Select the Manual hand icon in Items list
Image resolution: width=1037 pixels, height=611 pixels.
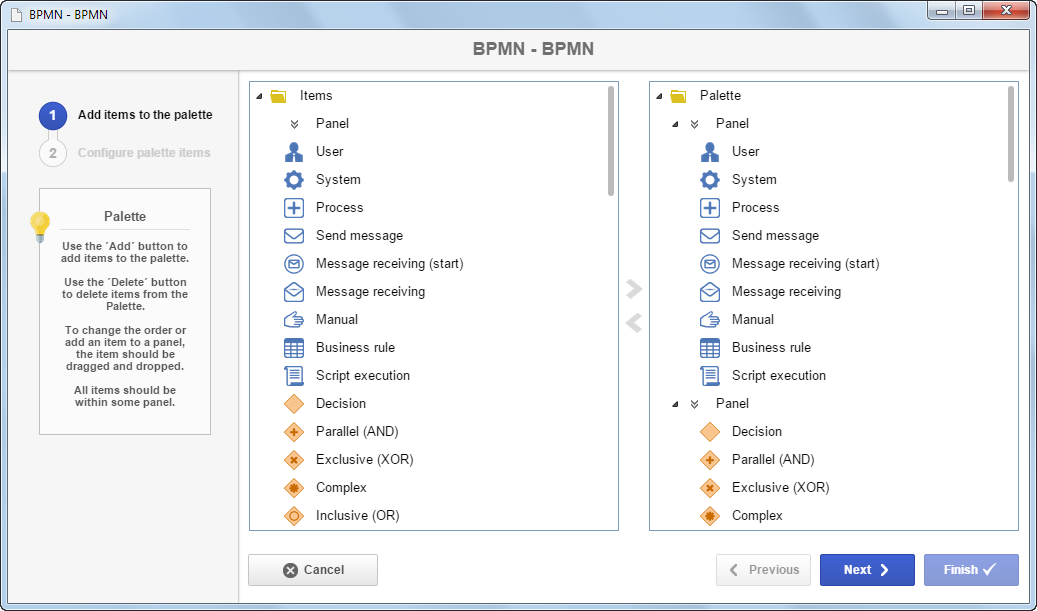[x=294, y=319]
